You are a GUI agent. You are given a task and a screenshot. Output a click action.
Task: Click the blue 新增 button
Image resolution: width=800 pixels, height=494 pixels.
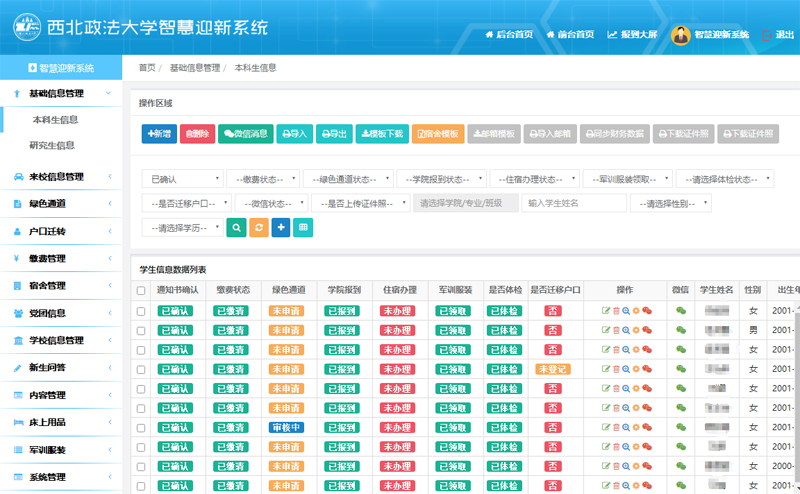coord(159,133)
